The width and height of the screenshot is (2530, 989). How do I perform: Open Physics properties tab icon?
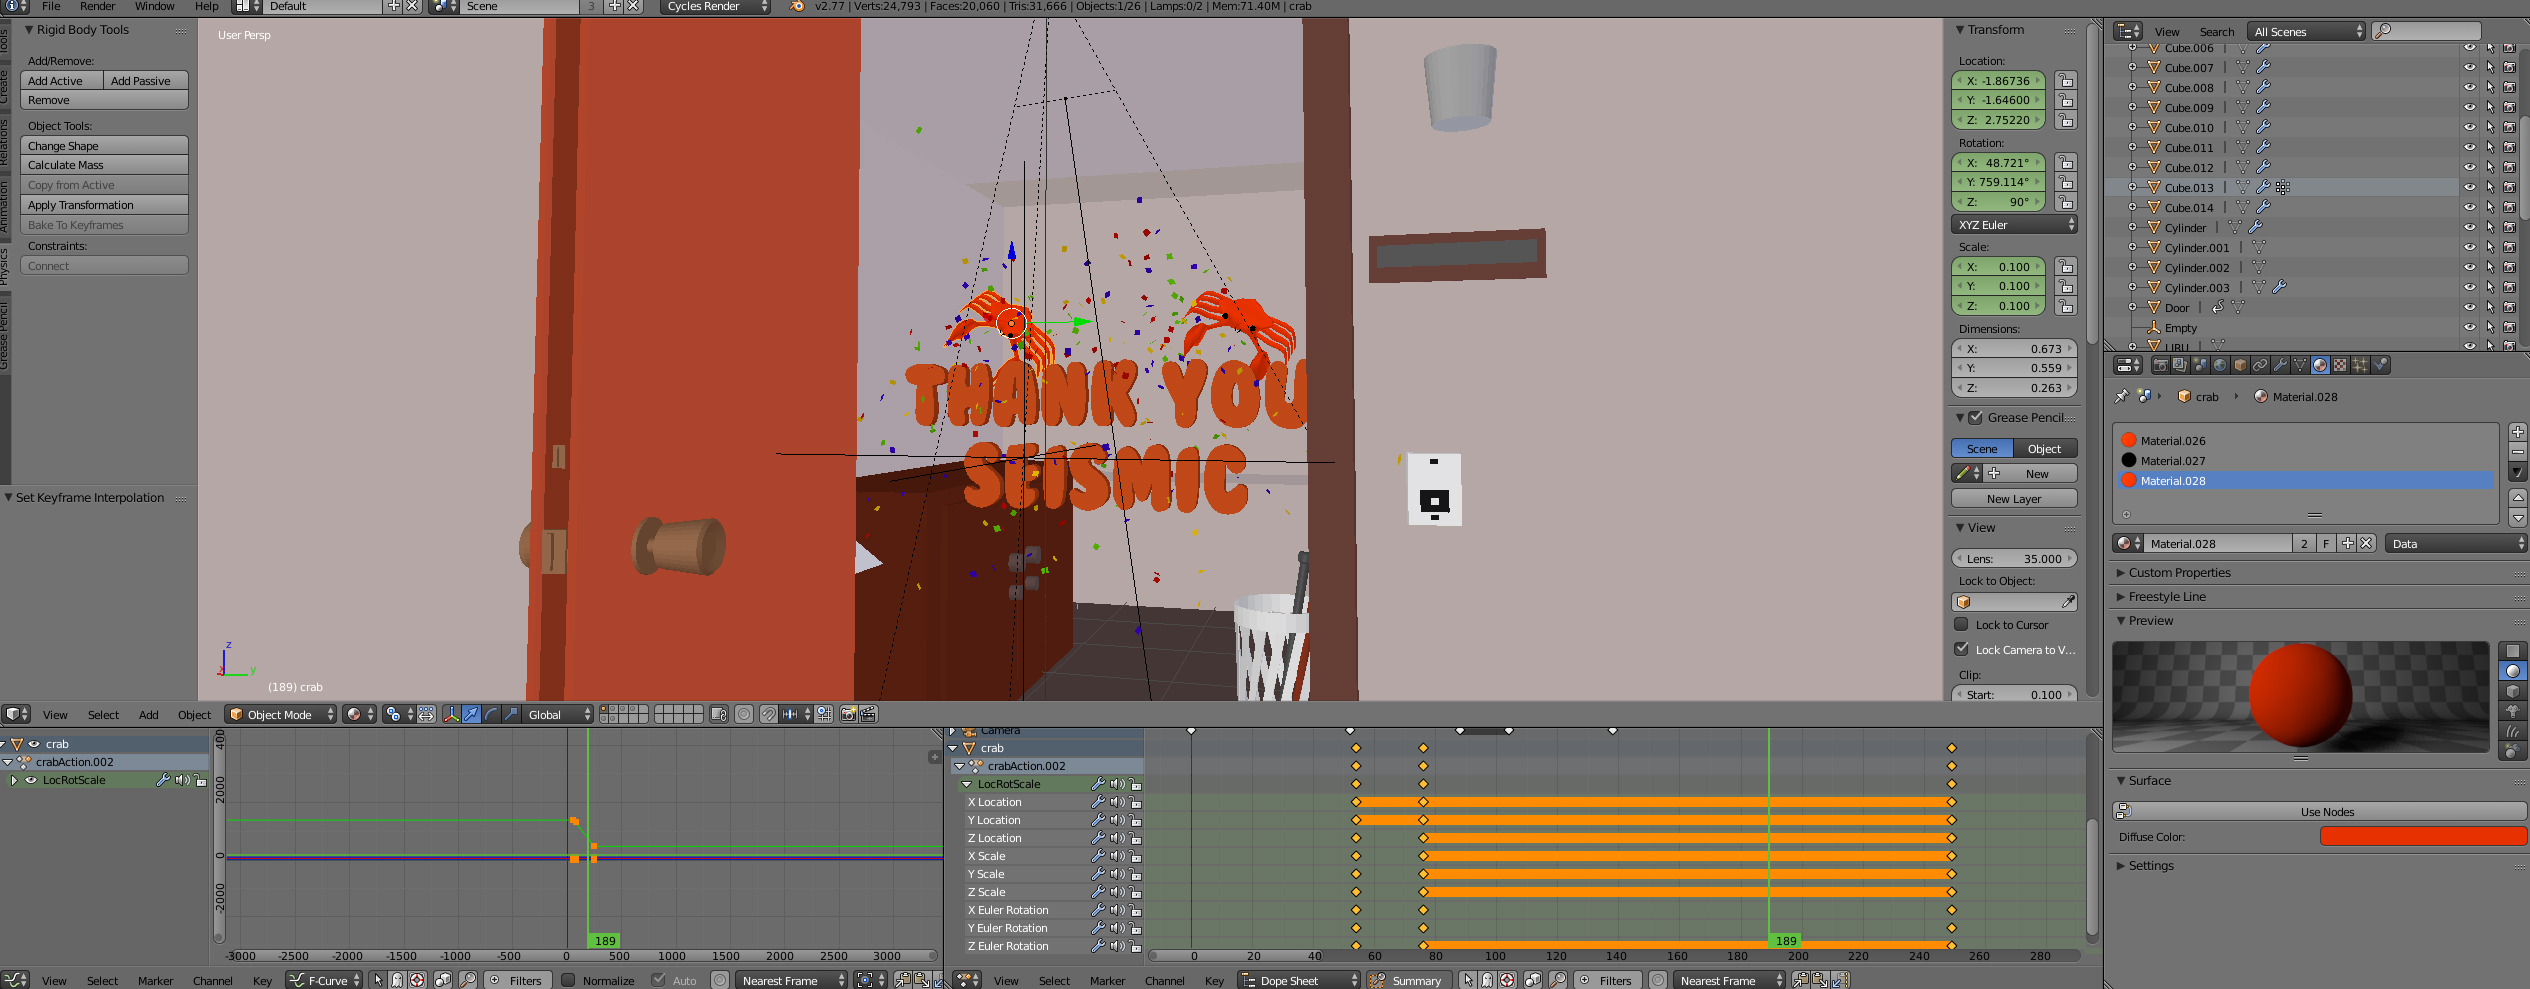click(x=2381, y=365)
